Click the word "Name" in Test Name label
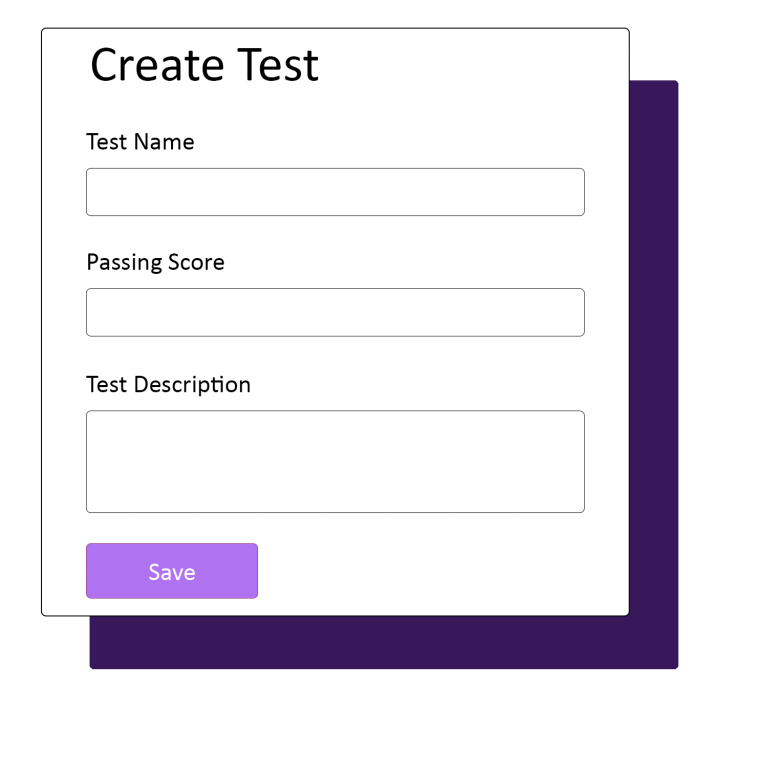 (x=164, y=142)
